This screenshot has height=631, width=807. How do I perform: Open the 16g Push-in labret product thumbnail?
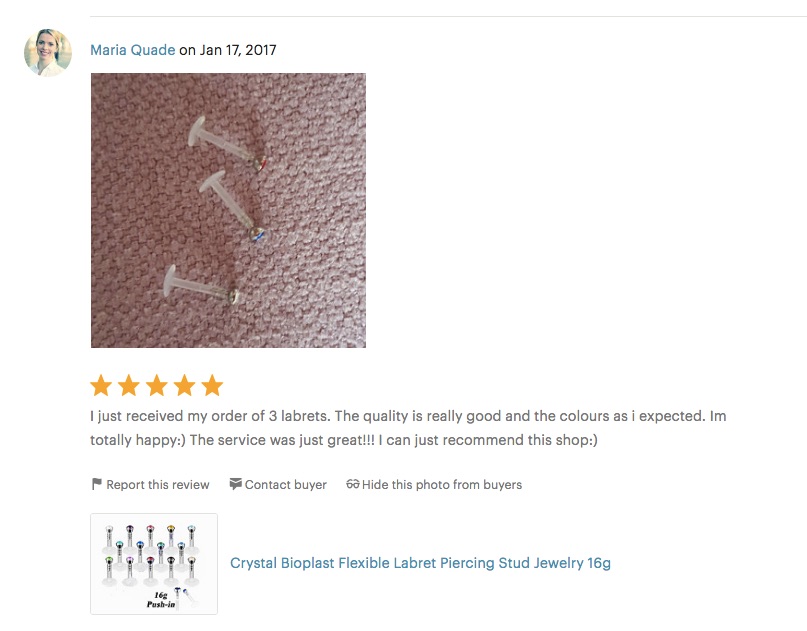tap(154, 564)
